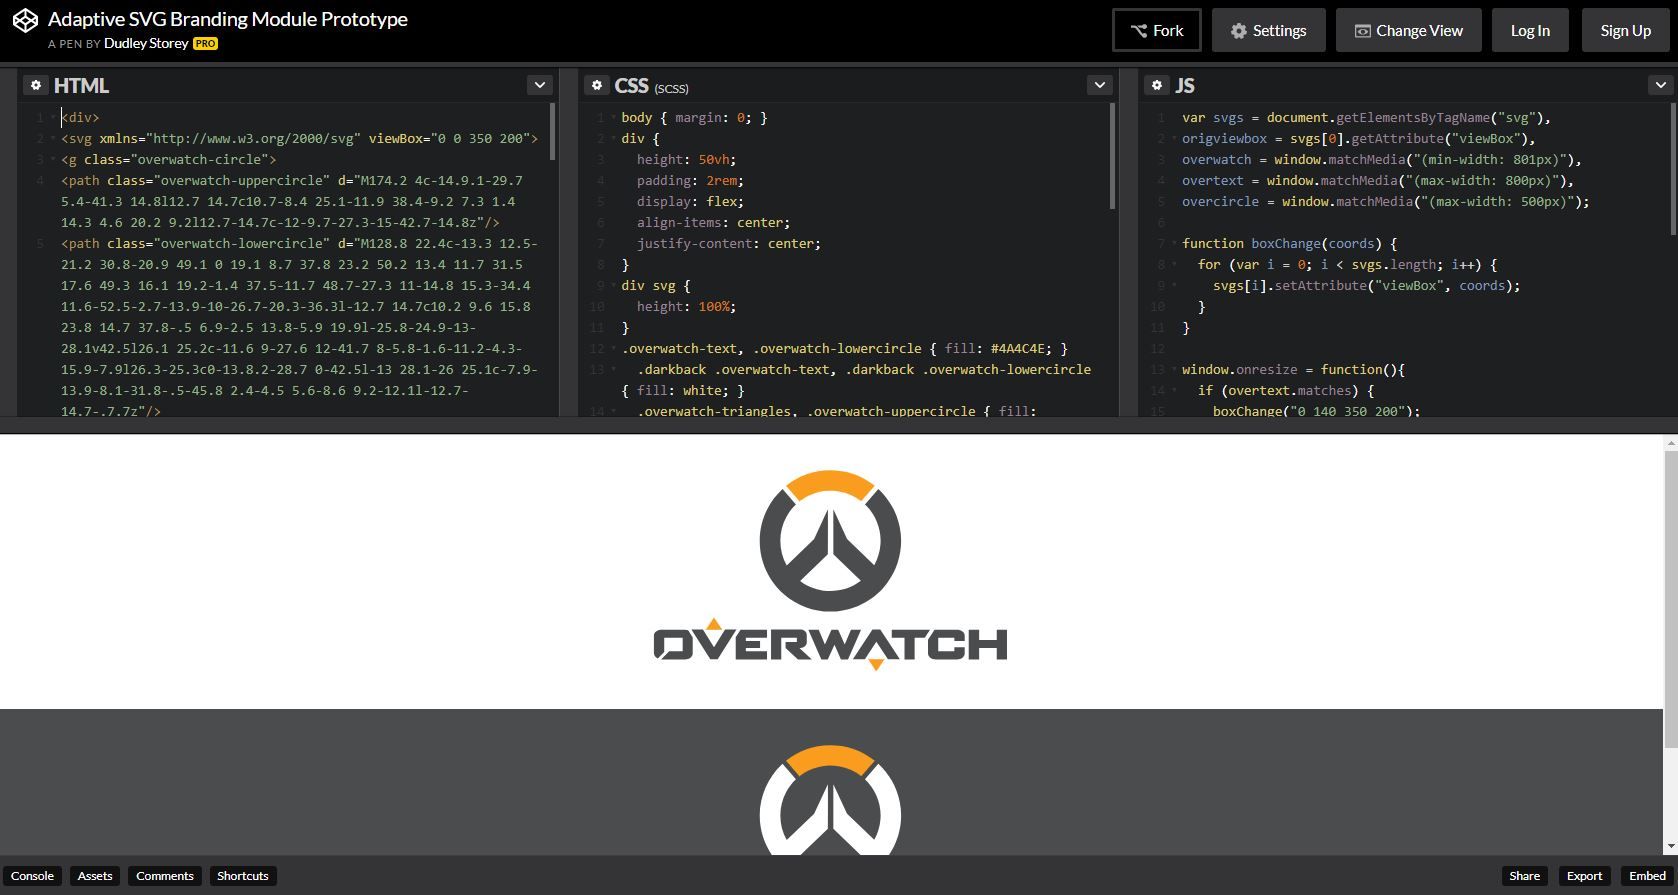
Task: Click the 'origviewbox' line in JS
Action: pos(1358,139)
